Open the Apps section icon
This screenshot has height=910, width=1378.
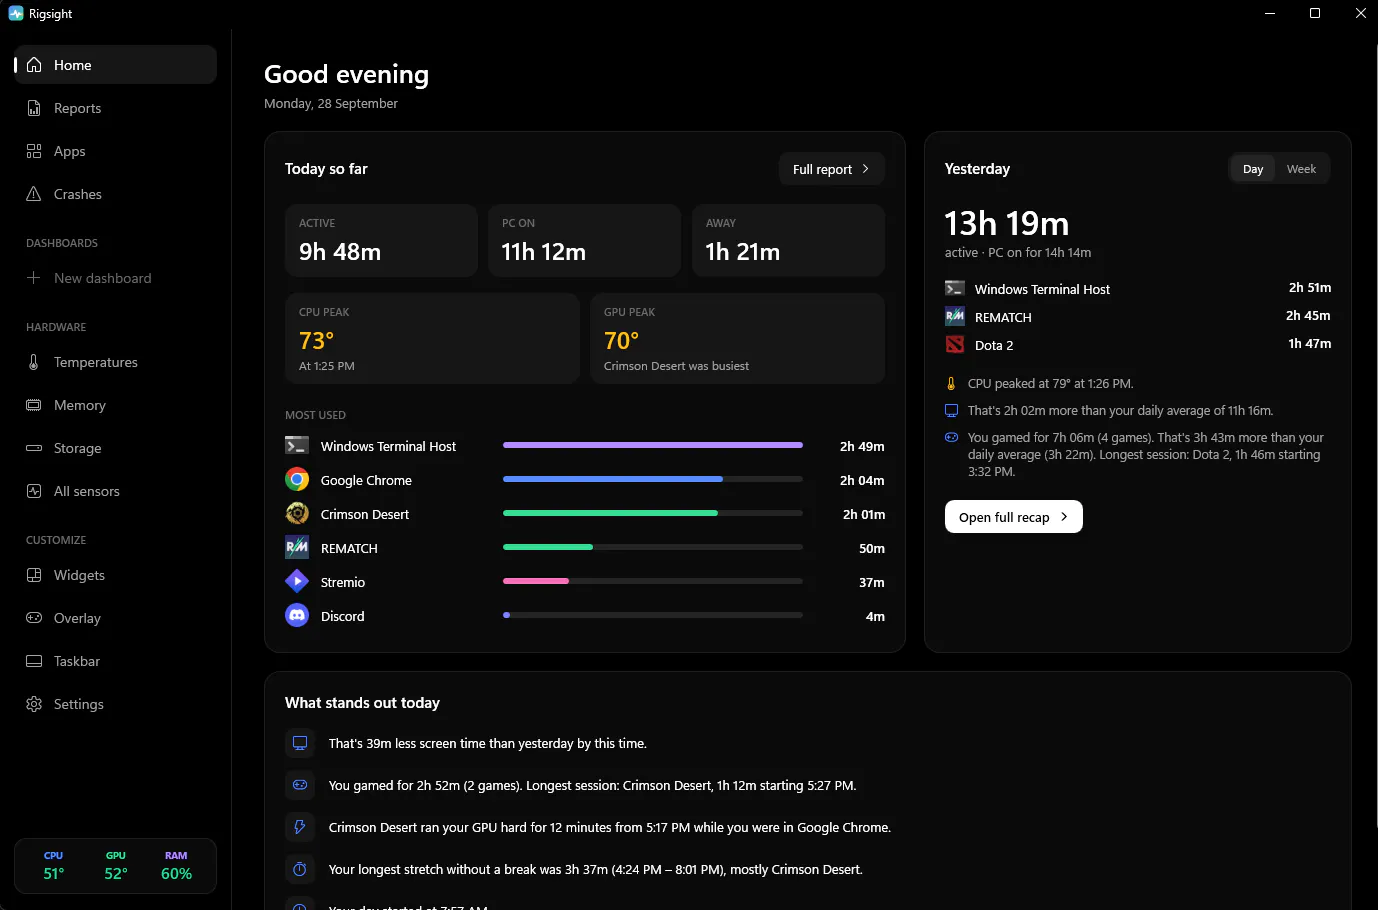(x=34, y=151)
